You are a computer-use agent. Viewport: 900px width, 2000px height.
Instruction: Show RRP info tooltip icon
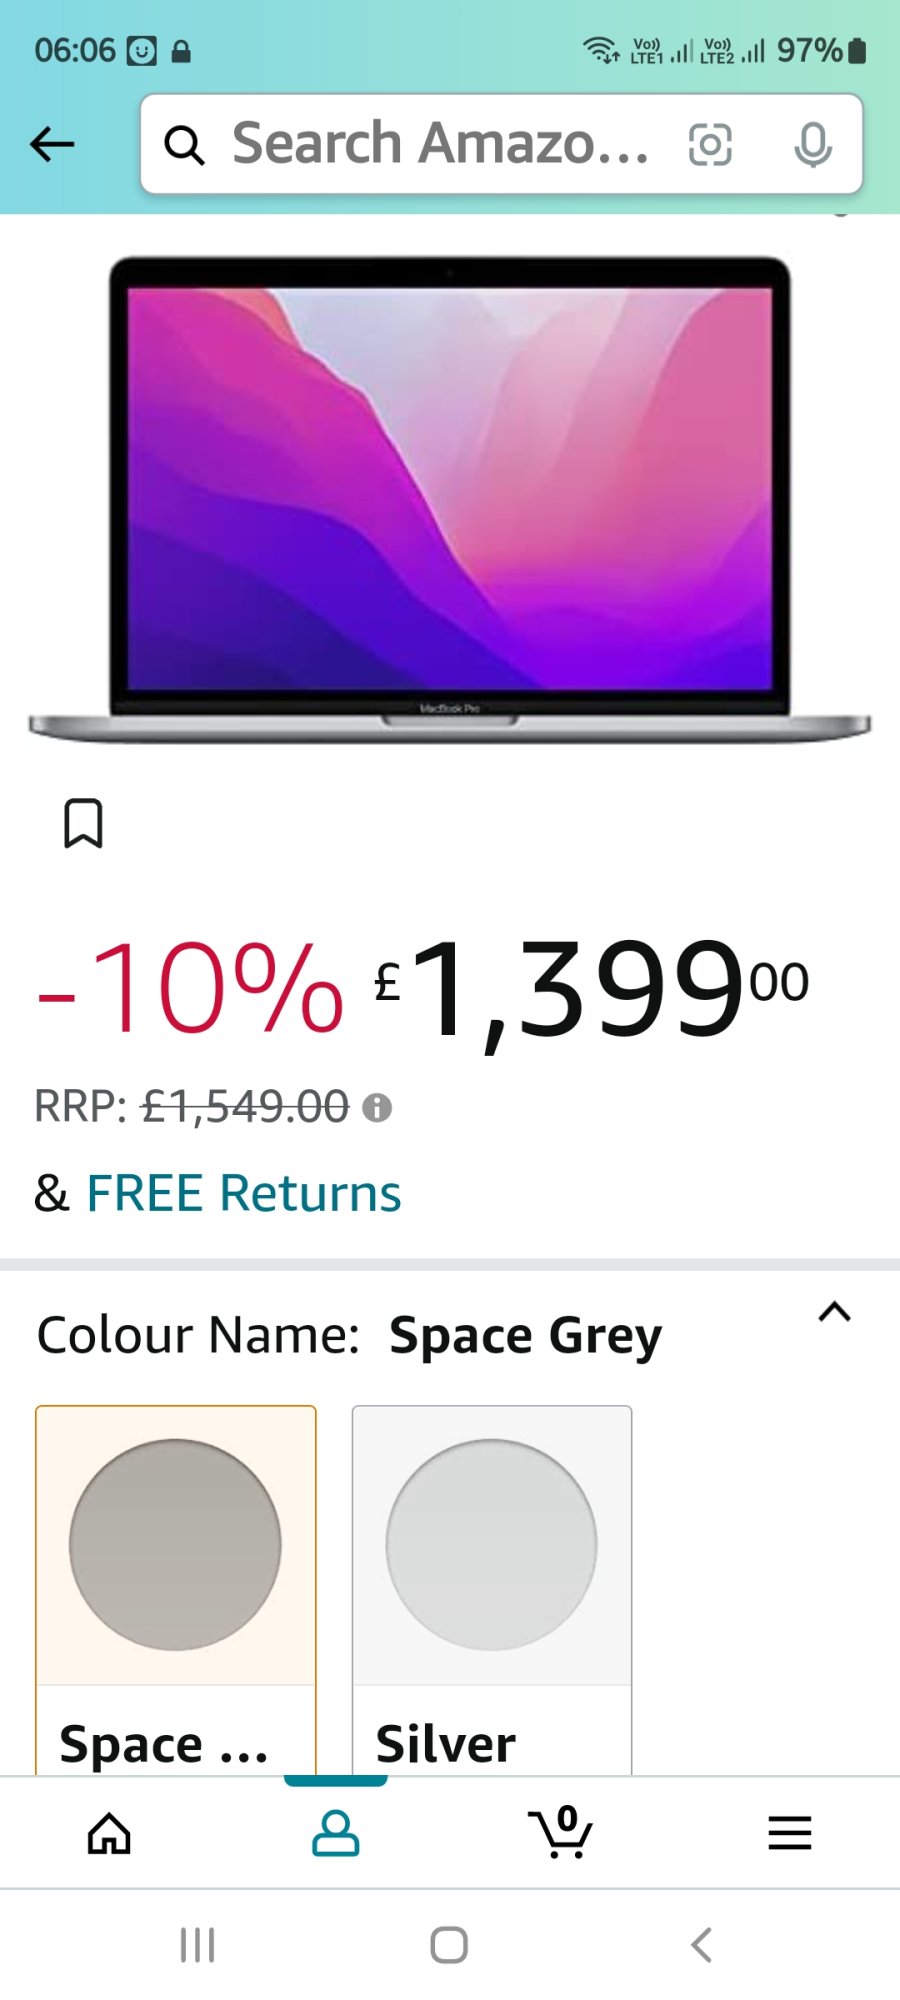[x=377, y=1107]
